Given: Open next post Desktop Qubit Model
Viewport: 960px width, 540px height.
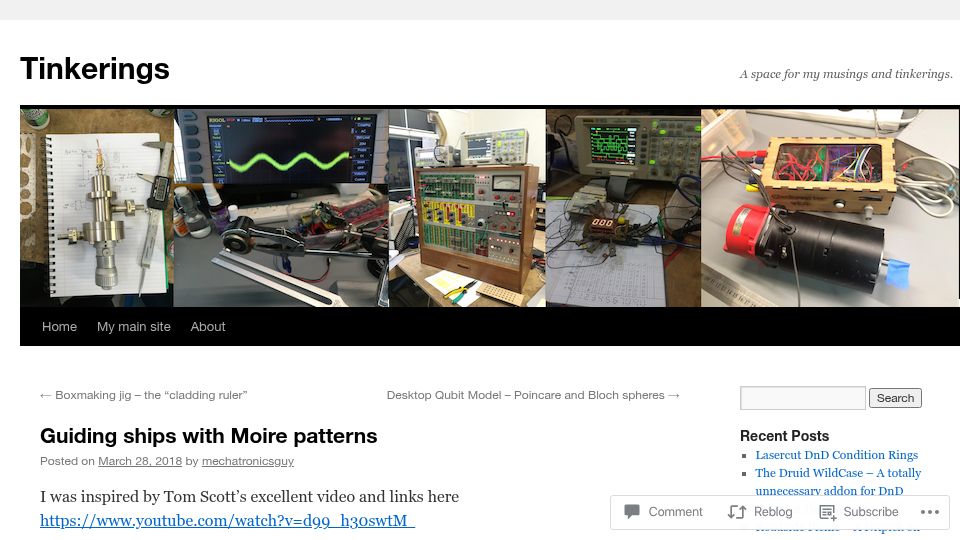Looking at the screenshot, I should point(533,396).
